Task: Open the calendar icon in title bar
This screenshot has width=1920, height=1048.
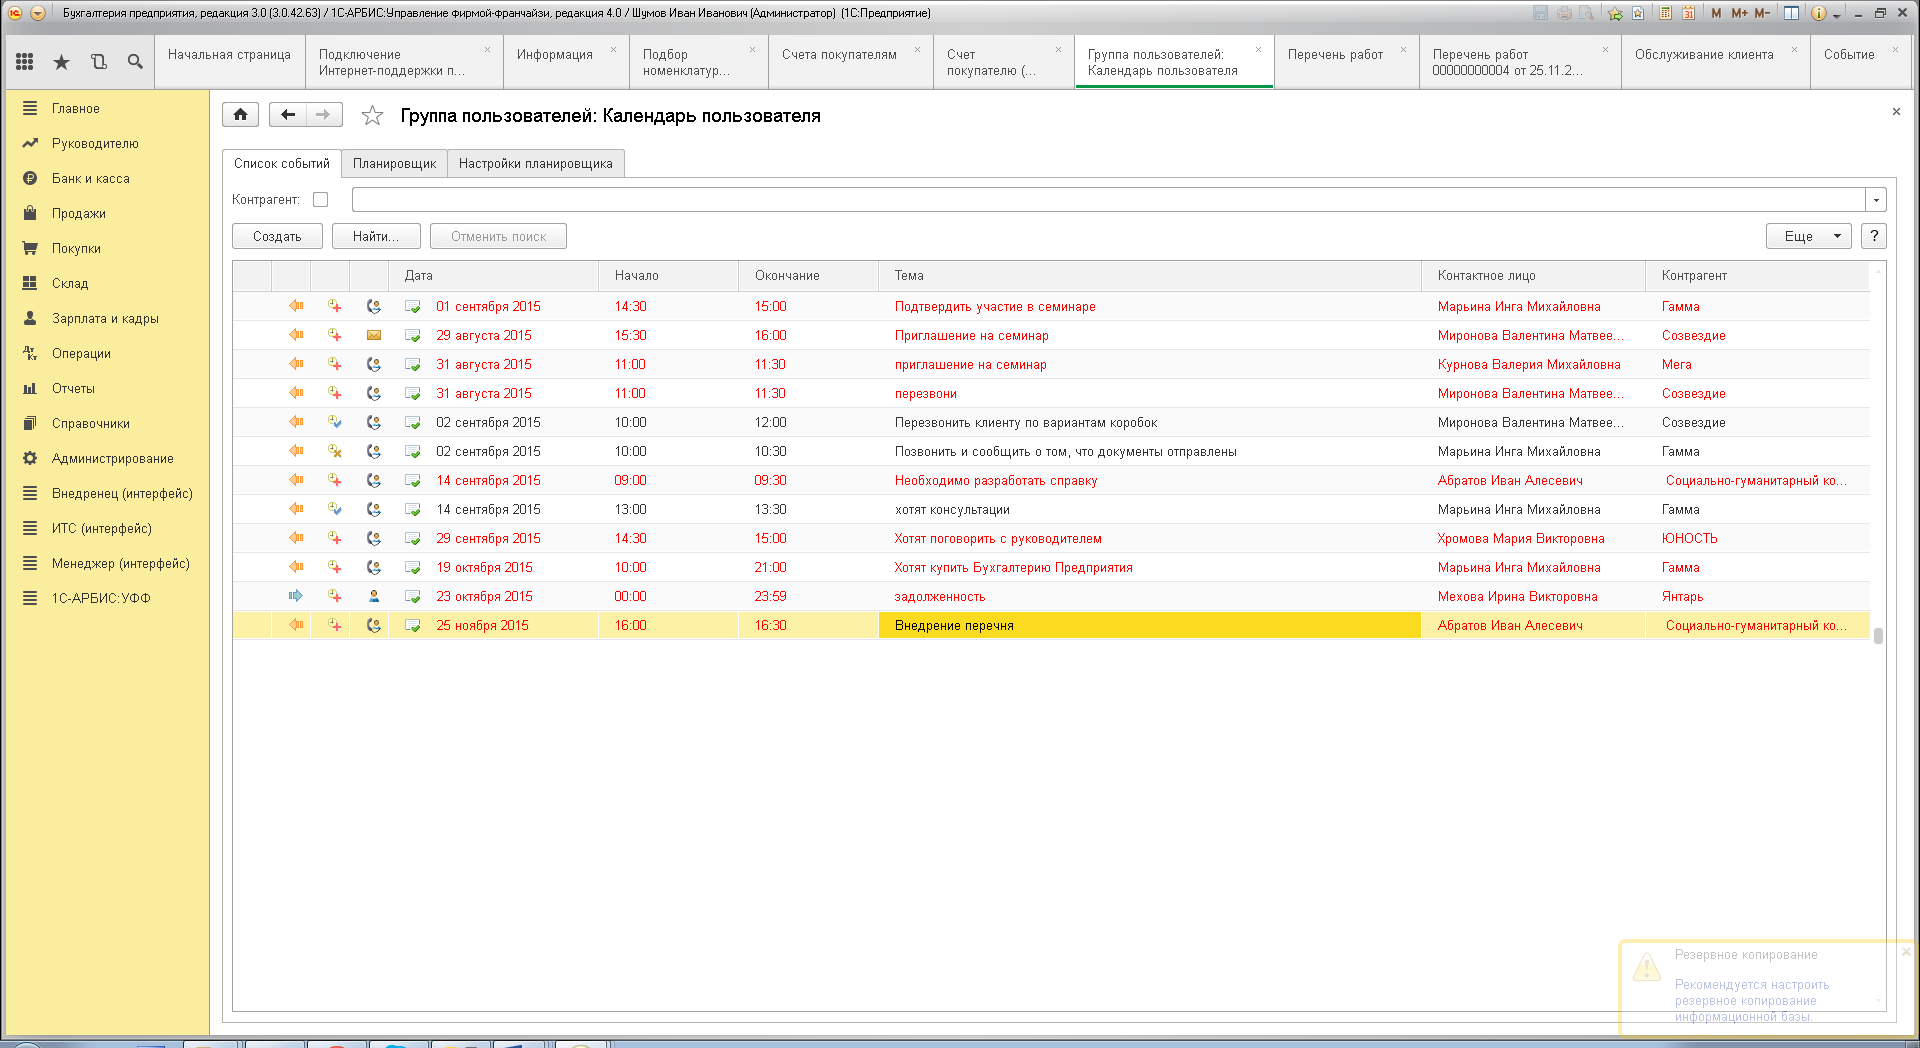Action: (1688, 13)
